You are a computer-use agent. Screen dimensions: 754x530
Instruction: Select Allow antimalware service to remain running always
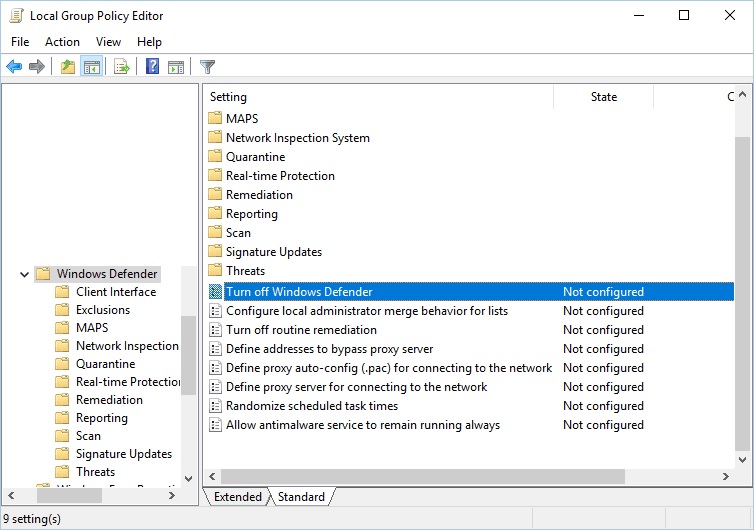point(363,425)
